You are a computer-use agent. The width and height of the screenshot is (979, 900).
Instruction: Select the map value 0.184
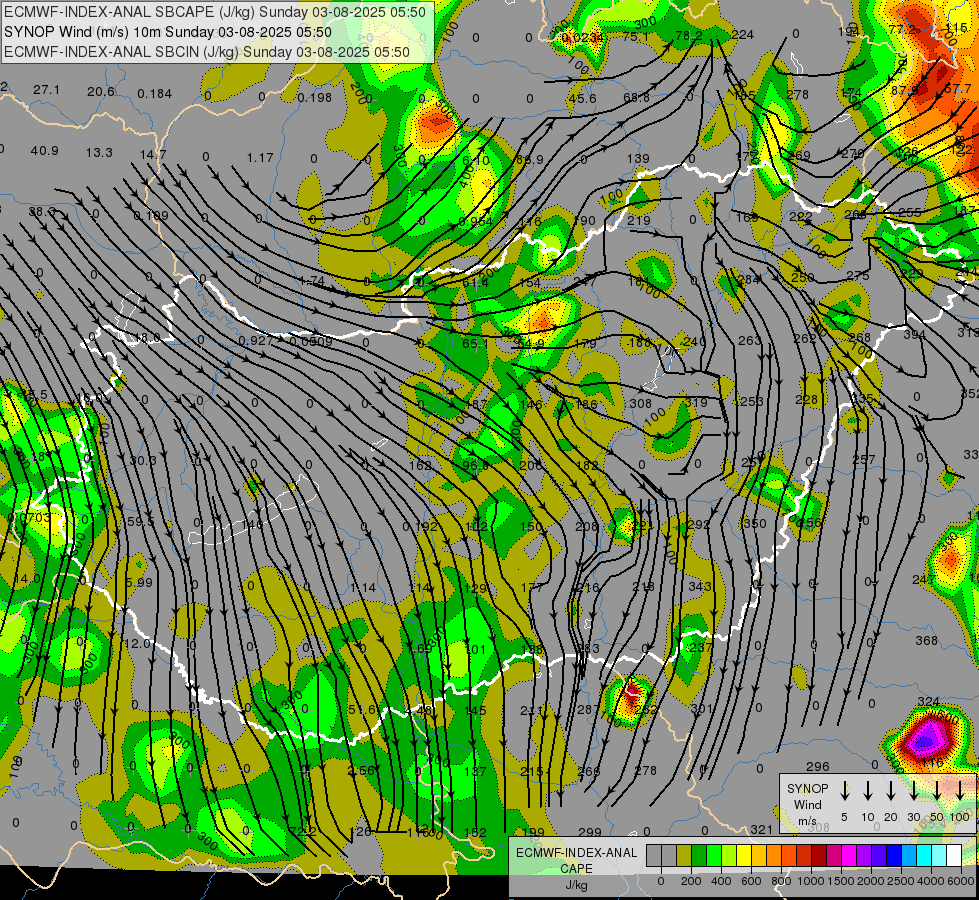[x=154, y=94]
